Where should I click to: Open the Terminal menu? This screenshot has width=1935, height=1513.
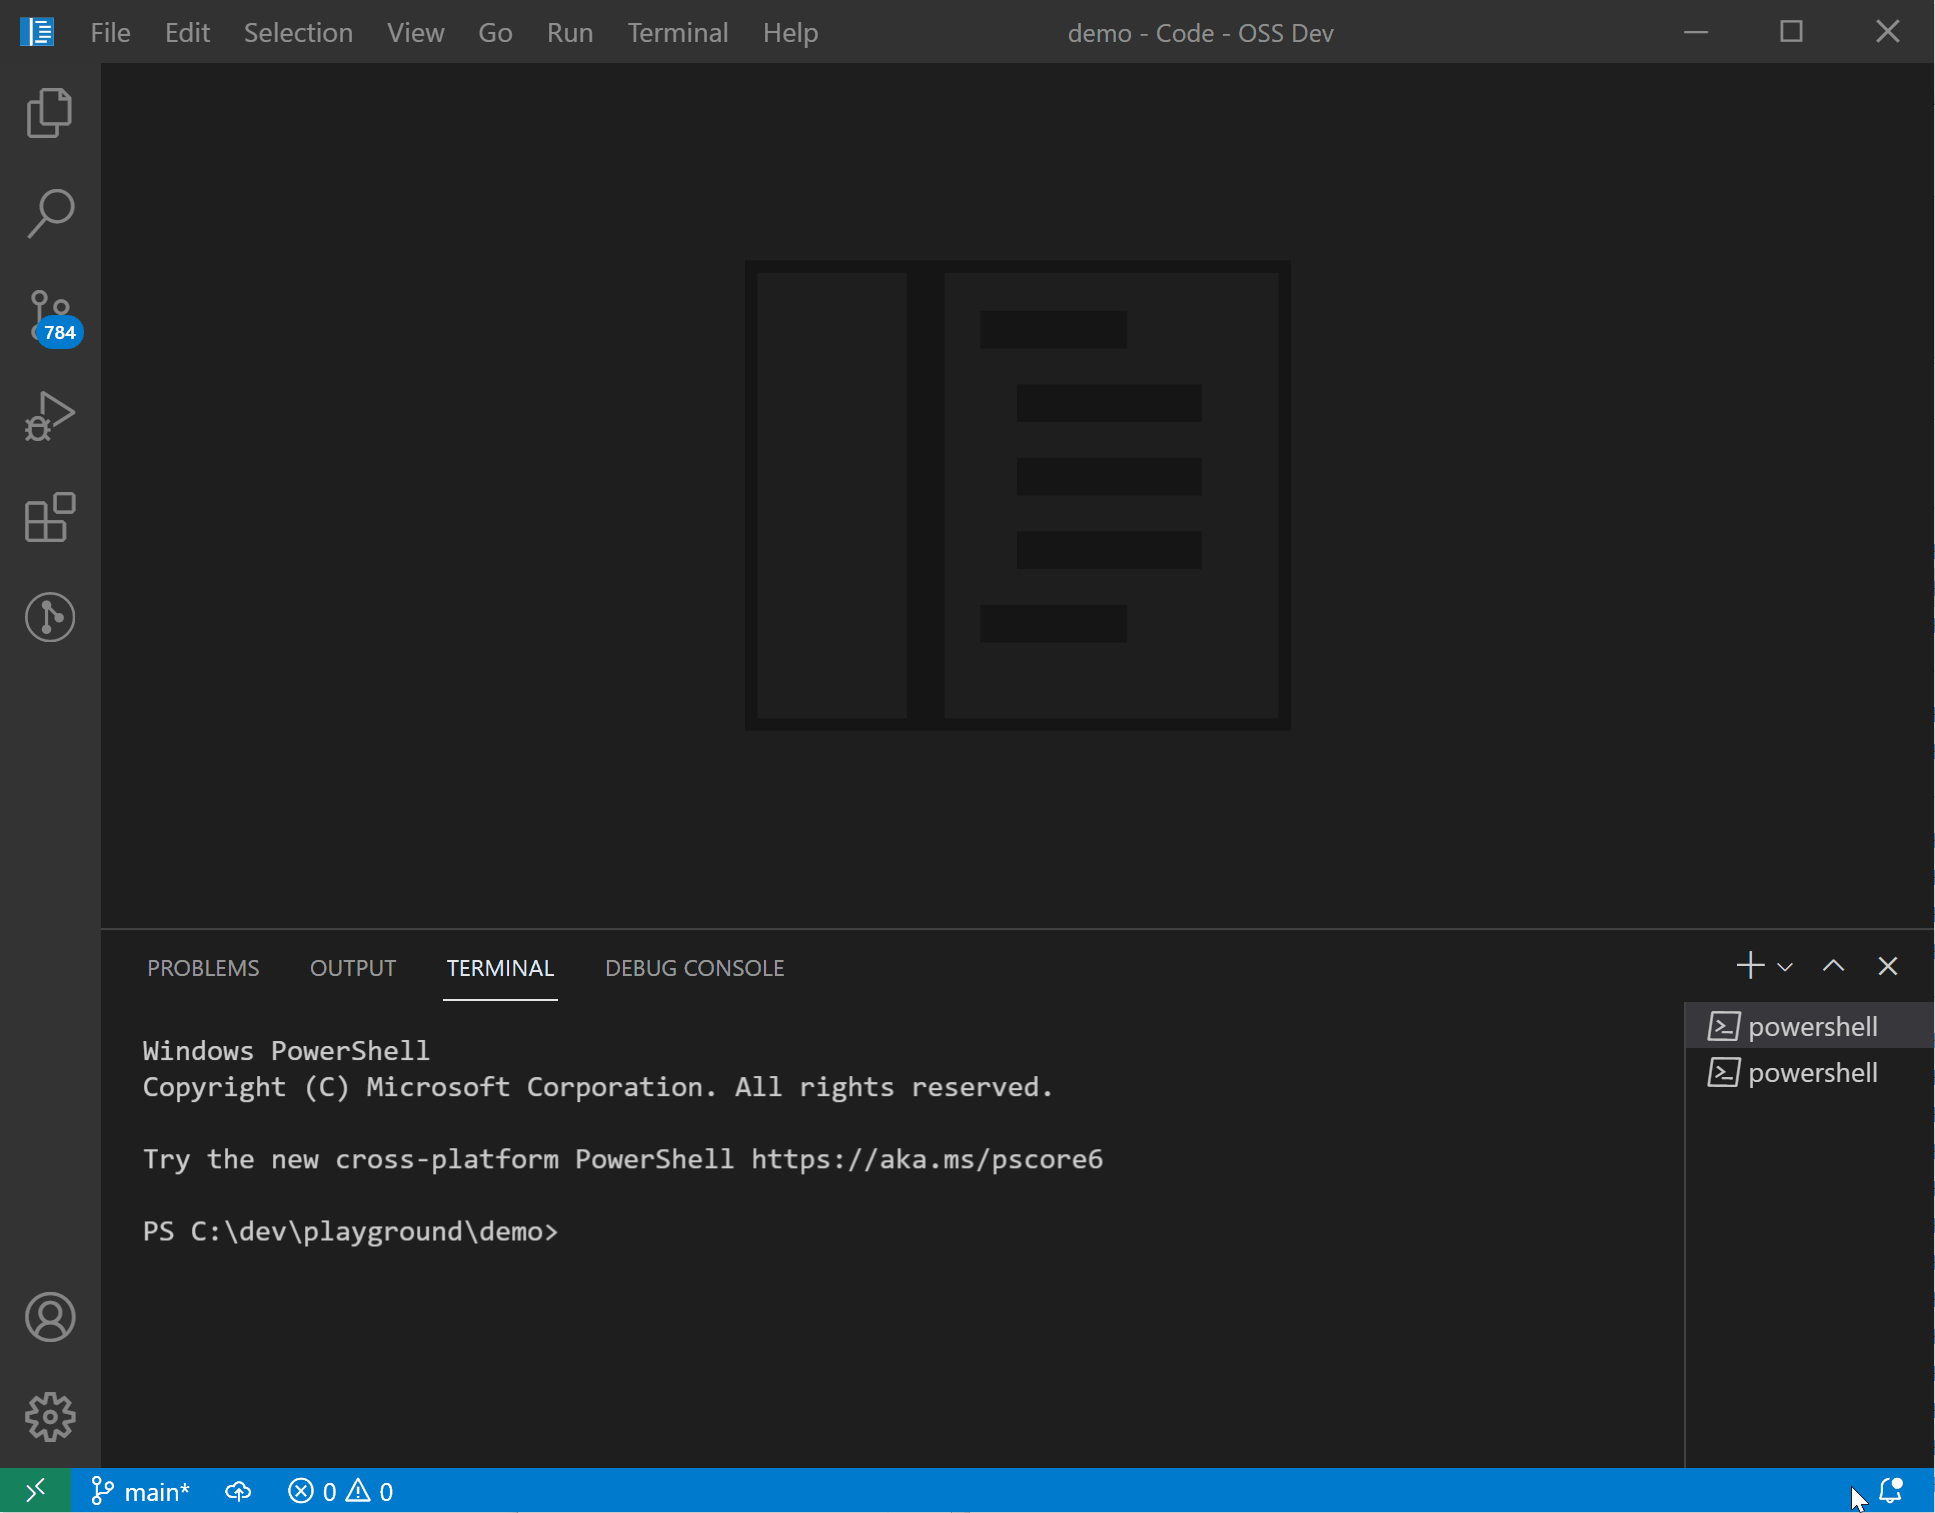point(677,32)
